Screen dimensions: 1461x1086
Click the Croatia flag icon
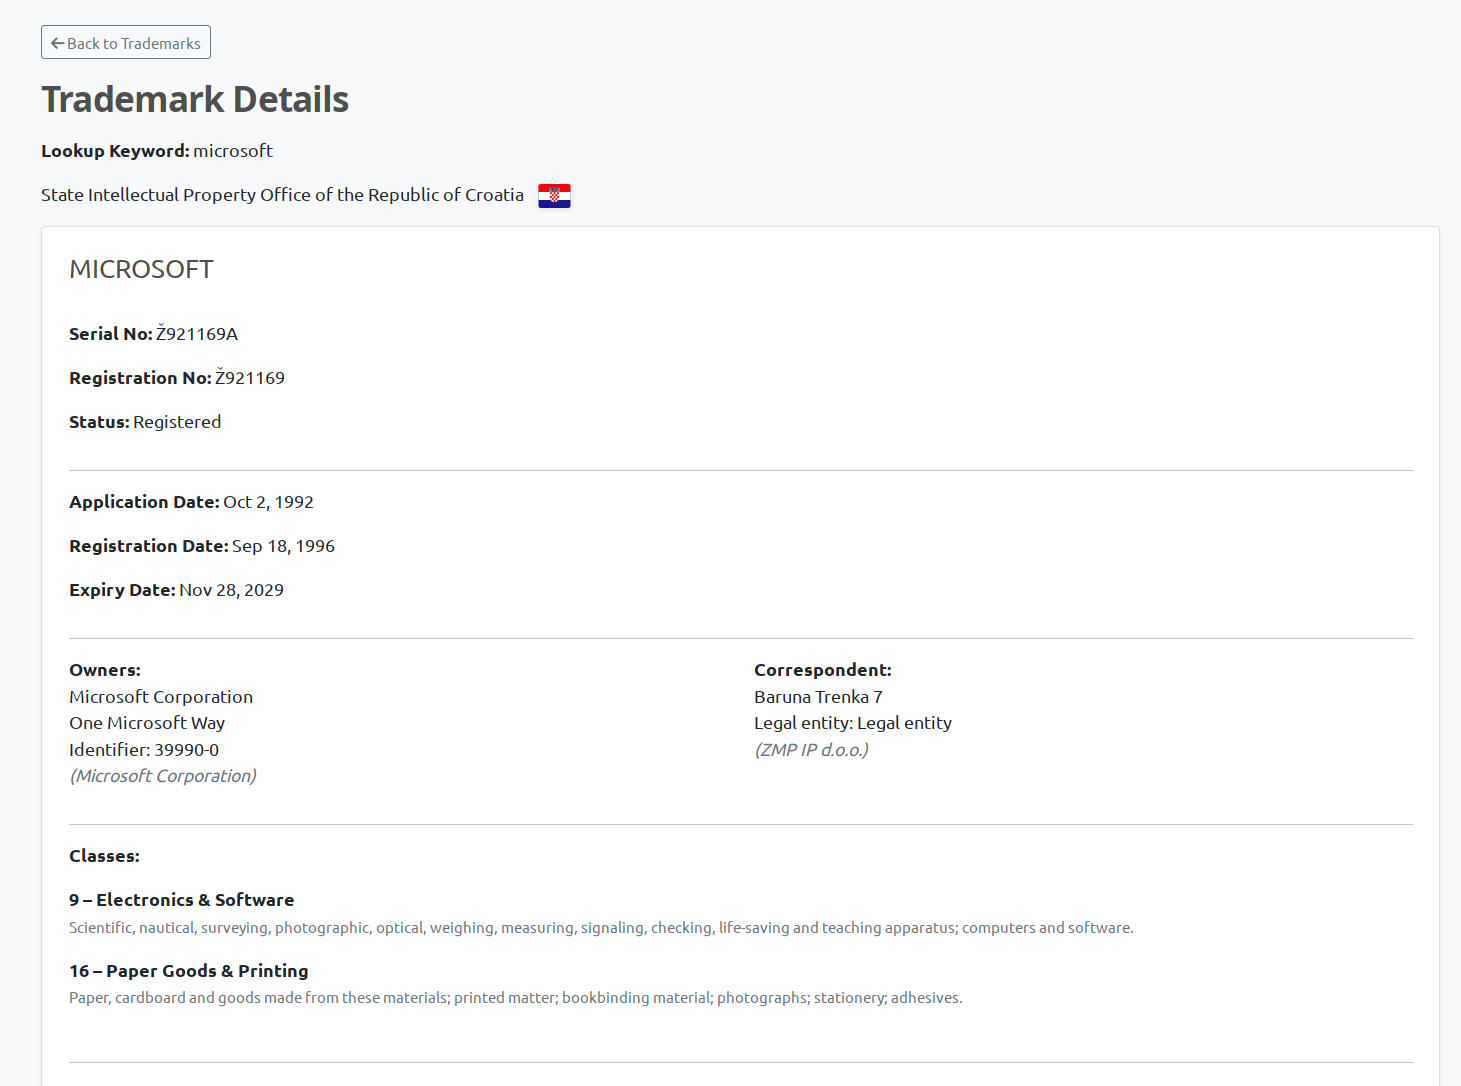click(554, 196)
